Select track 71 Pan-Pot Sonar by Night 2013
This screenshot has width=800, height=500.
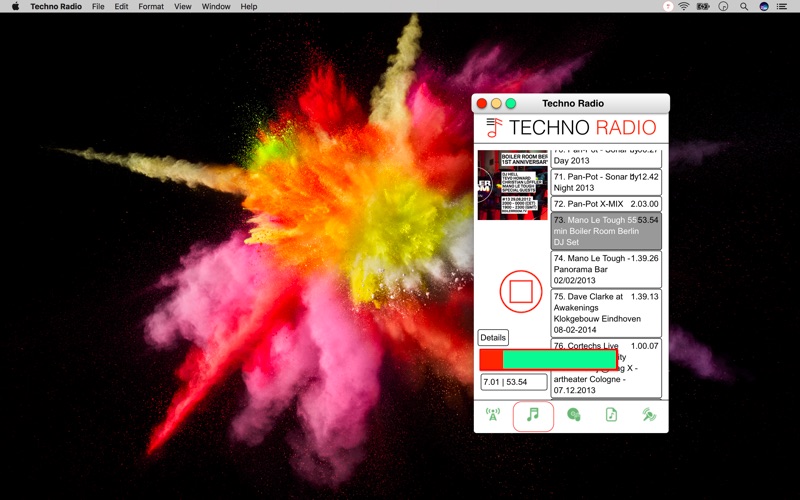click(x=606, y=182)
